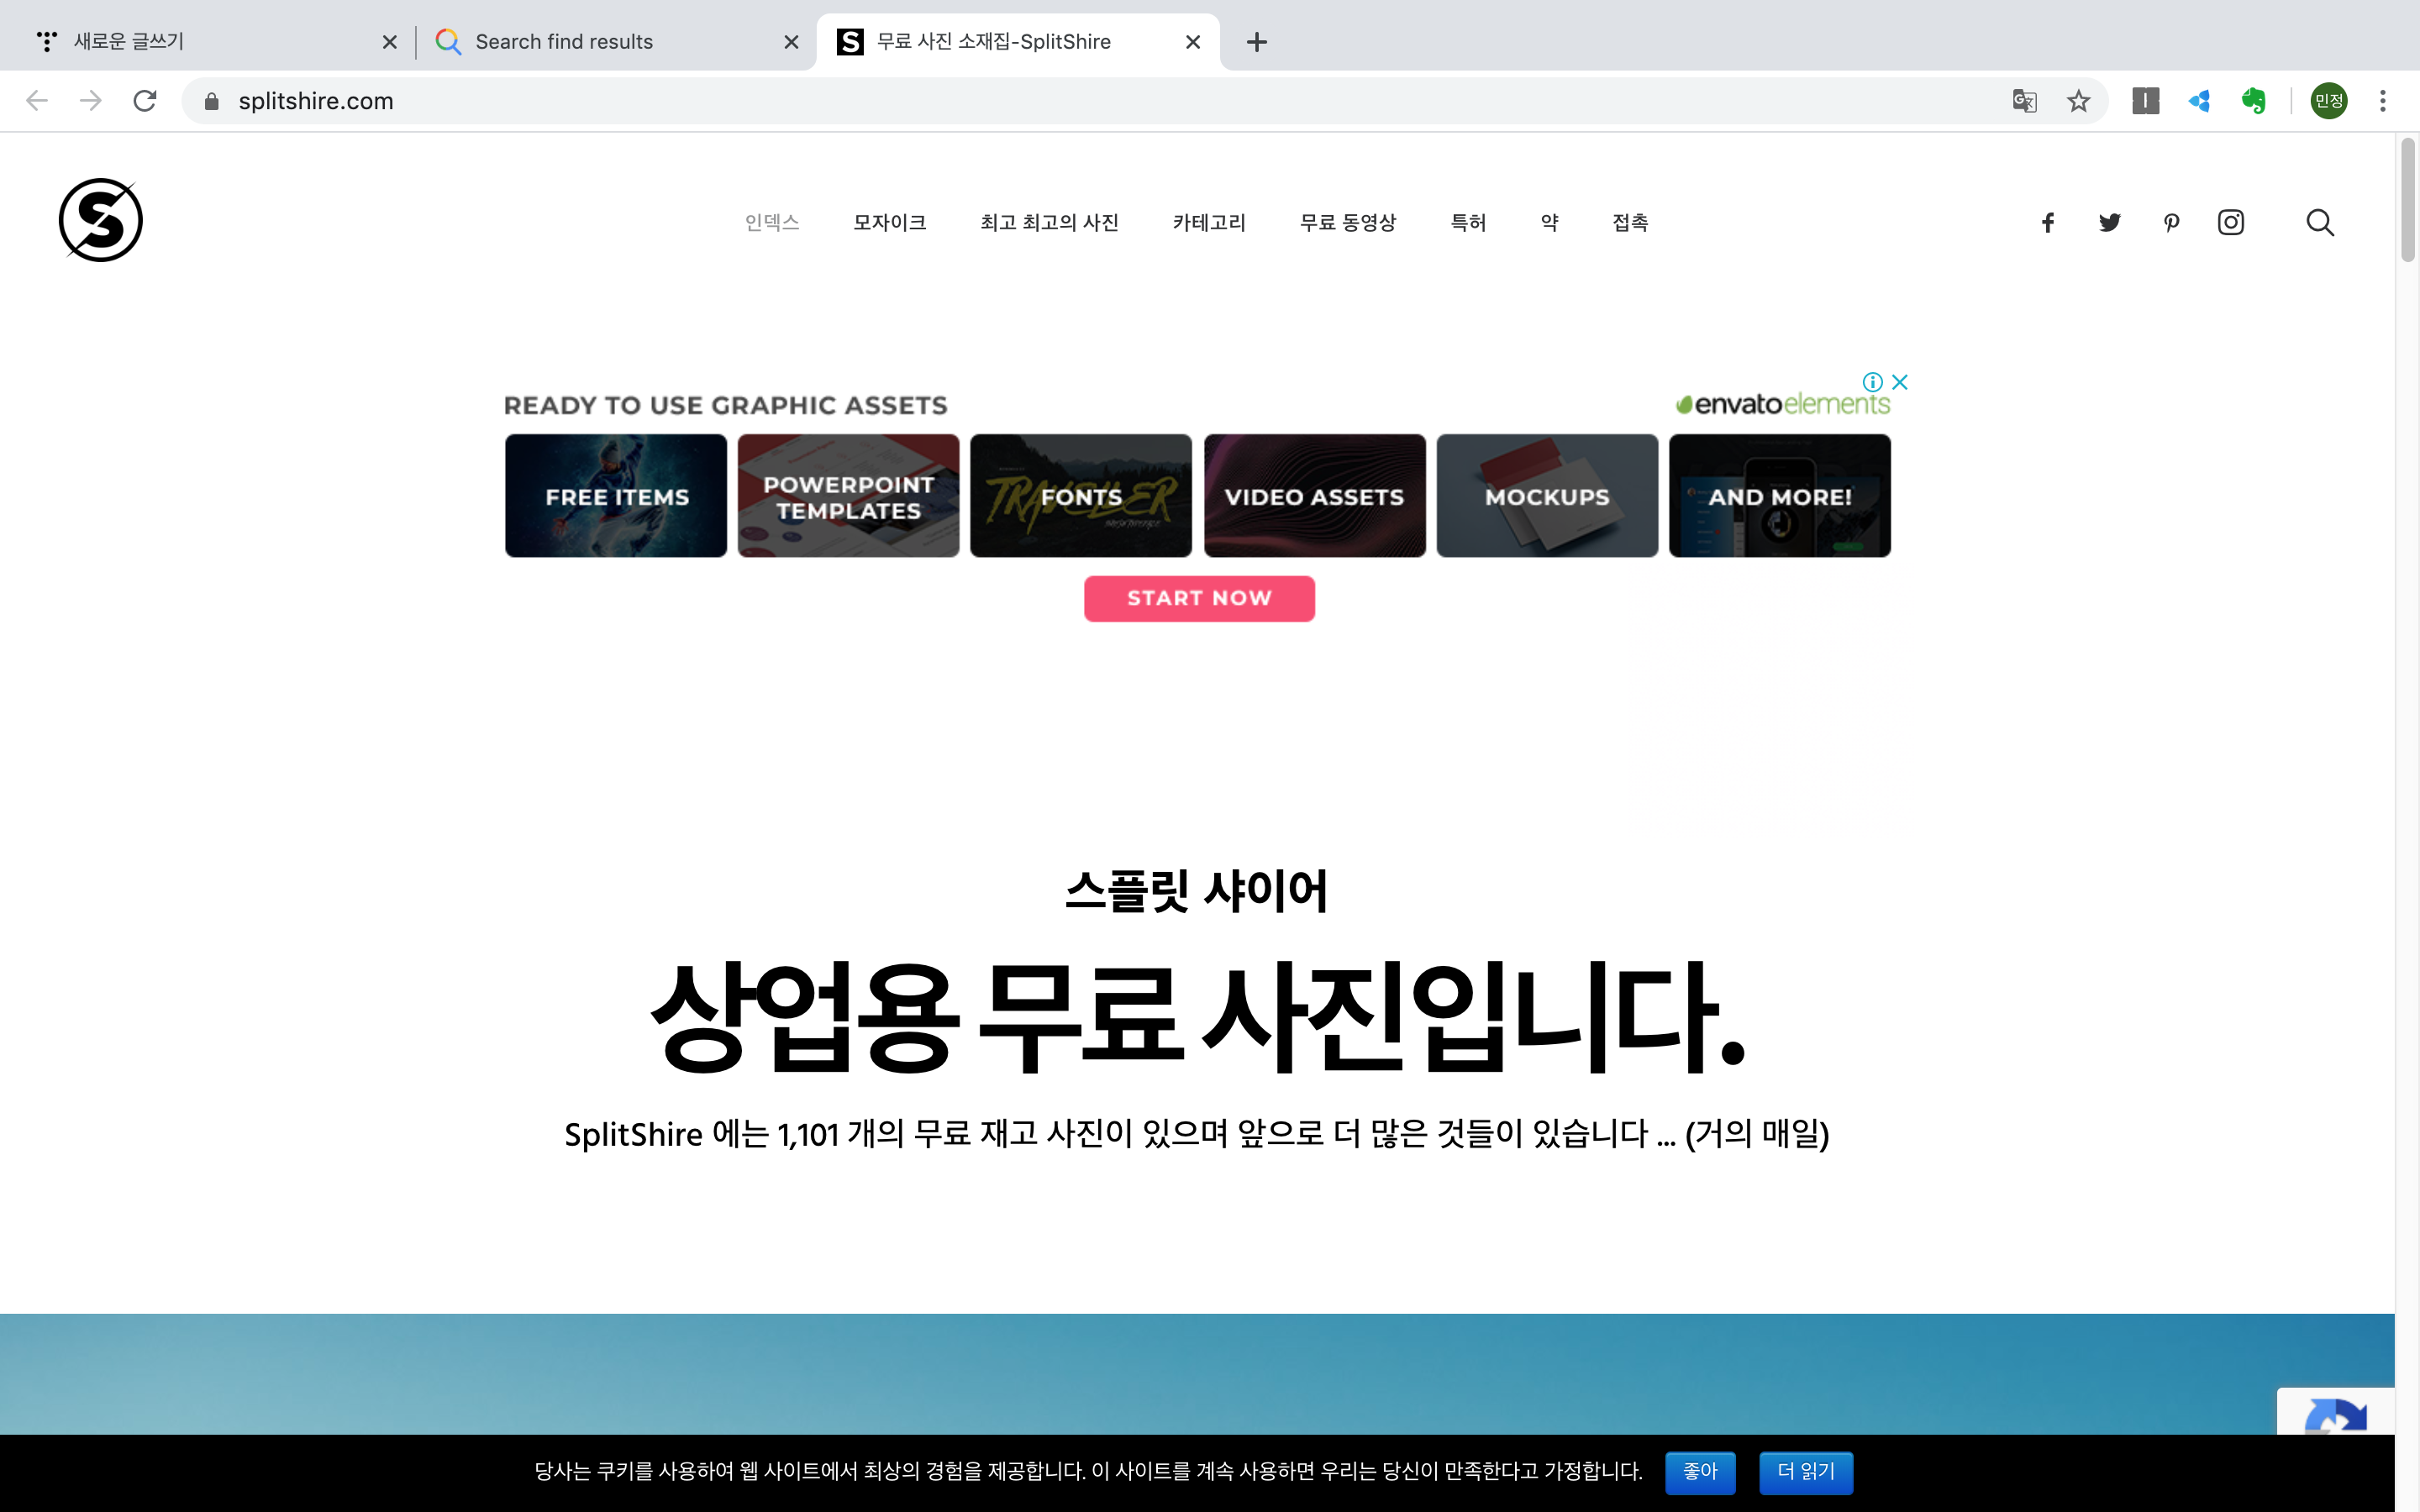Close the SplitShire tab
Viewport: 2420px width, 1512px height.
(x=1193, y=42)
